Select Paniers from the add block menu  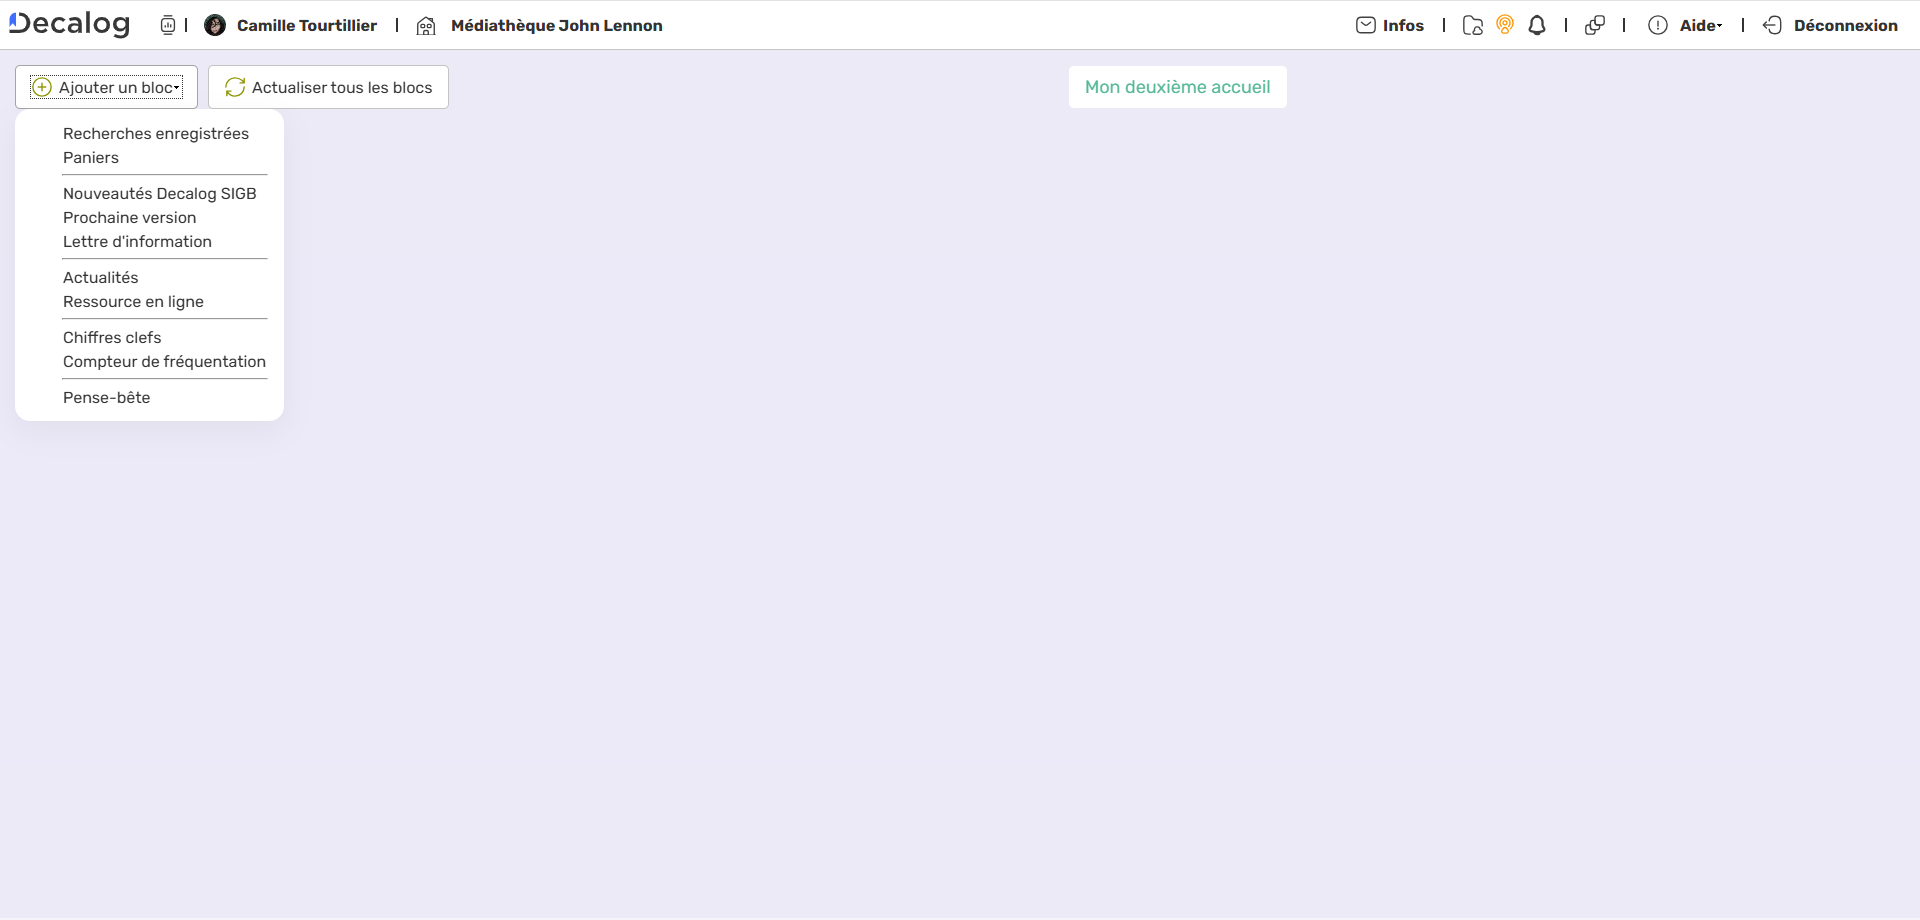(x=90, y=157)
